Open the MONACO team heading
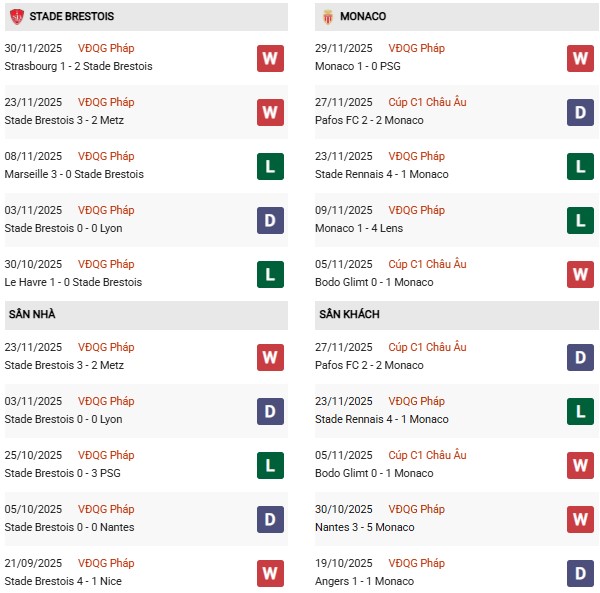 [x=363, y=17]
